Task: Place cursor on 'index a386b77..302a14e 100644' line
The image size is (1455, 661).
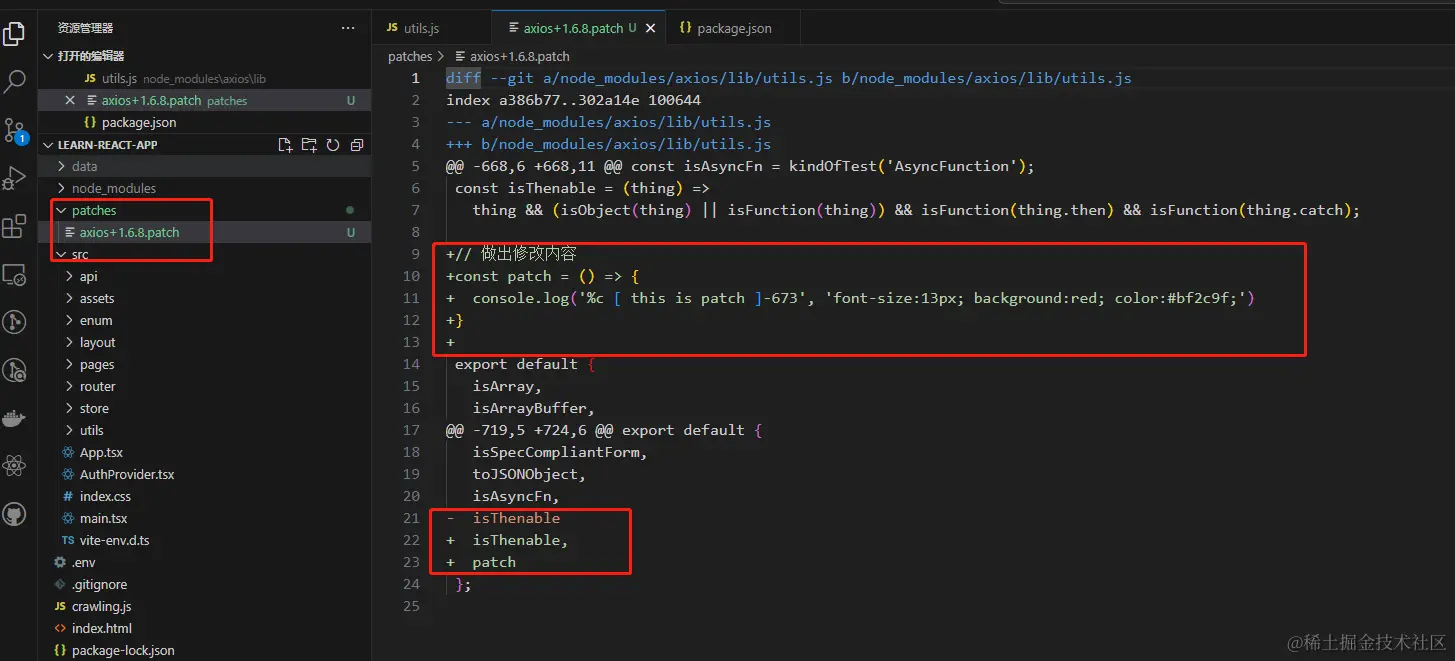Action: (573, 100)
